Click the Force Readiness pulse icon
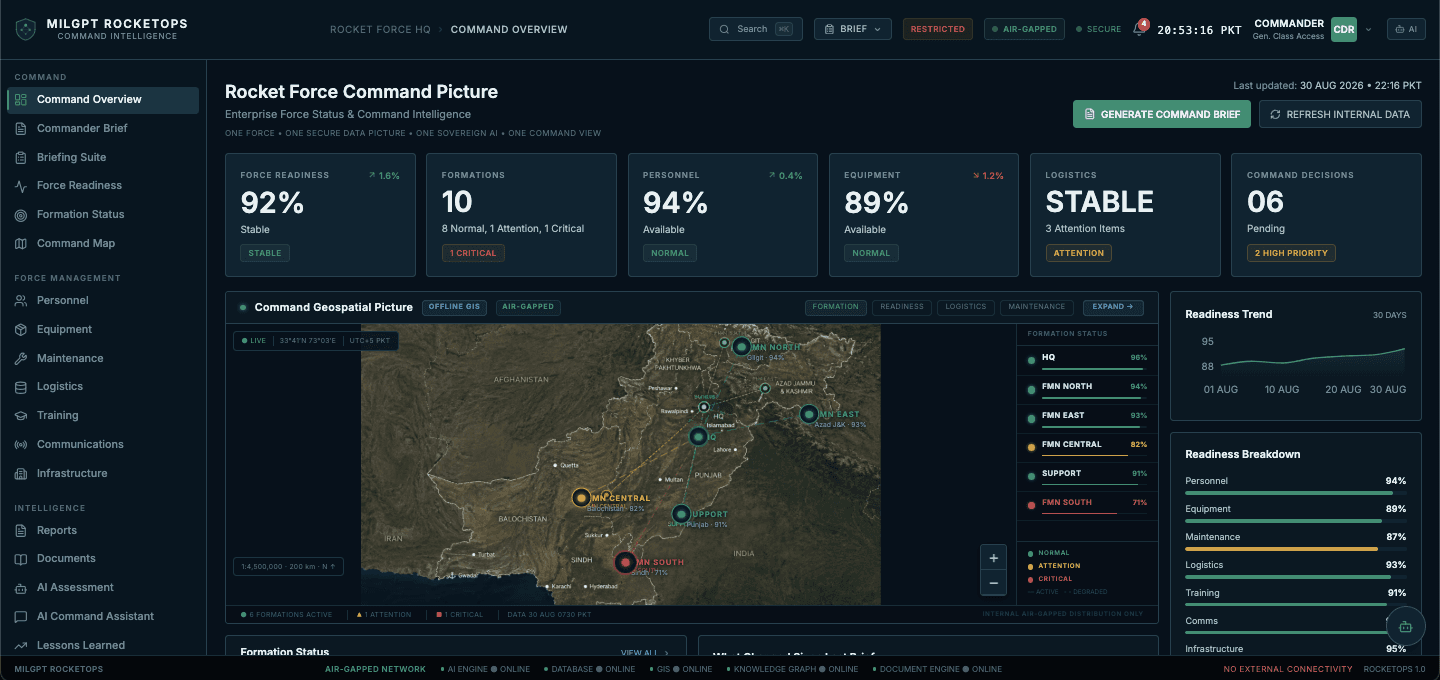1440x680 pixels. [x=21, y=186]
